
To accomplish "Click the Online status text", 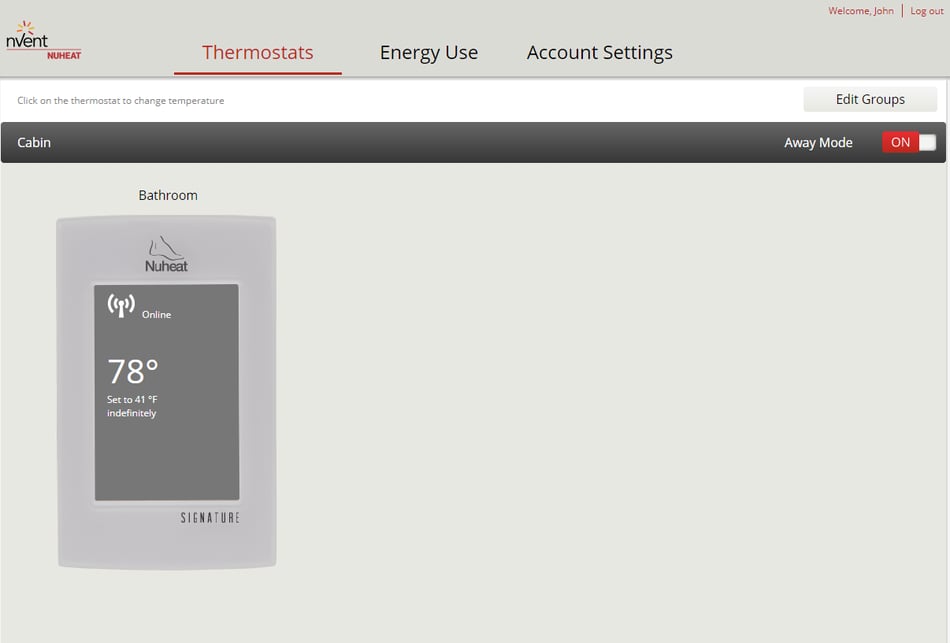I will (156, 315).
